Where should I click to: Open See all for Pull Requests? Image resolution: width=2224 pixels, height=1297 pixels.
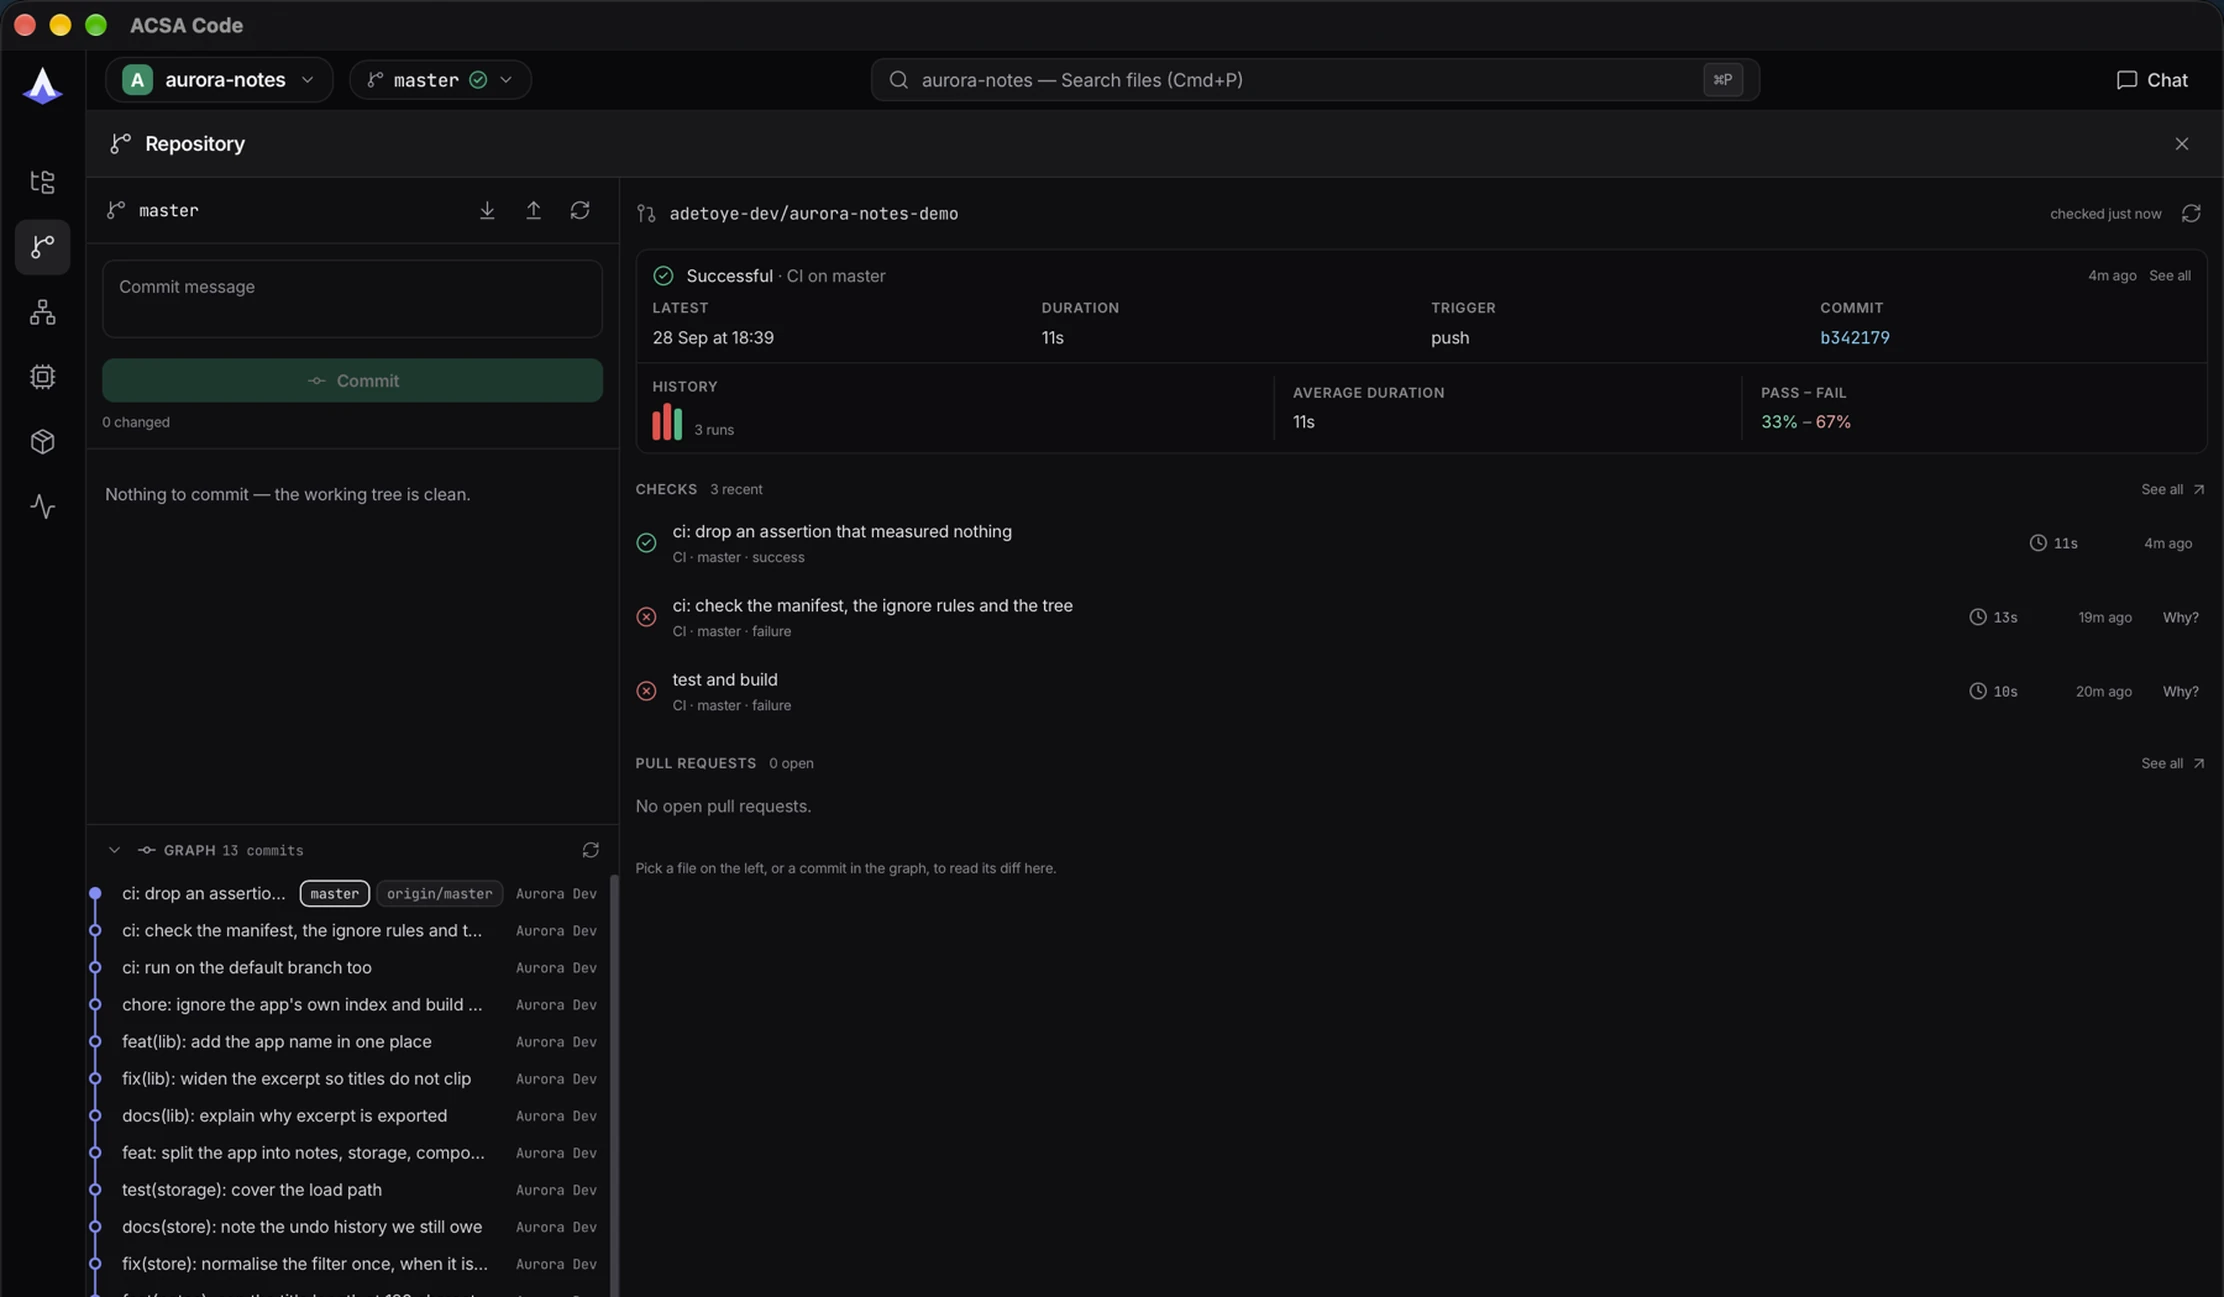[x=2172, y=764]
